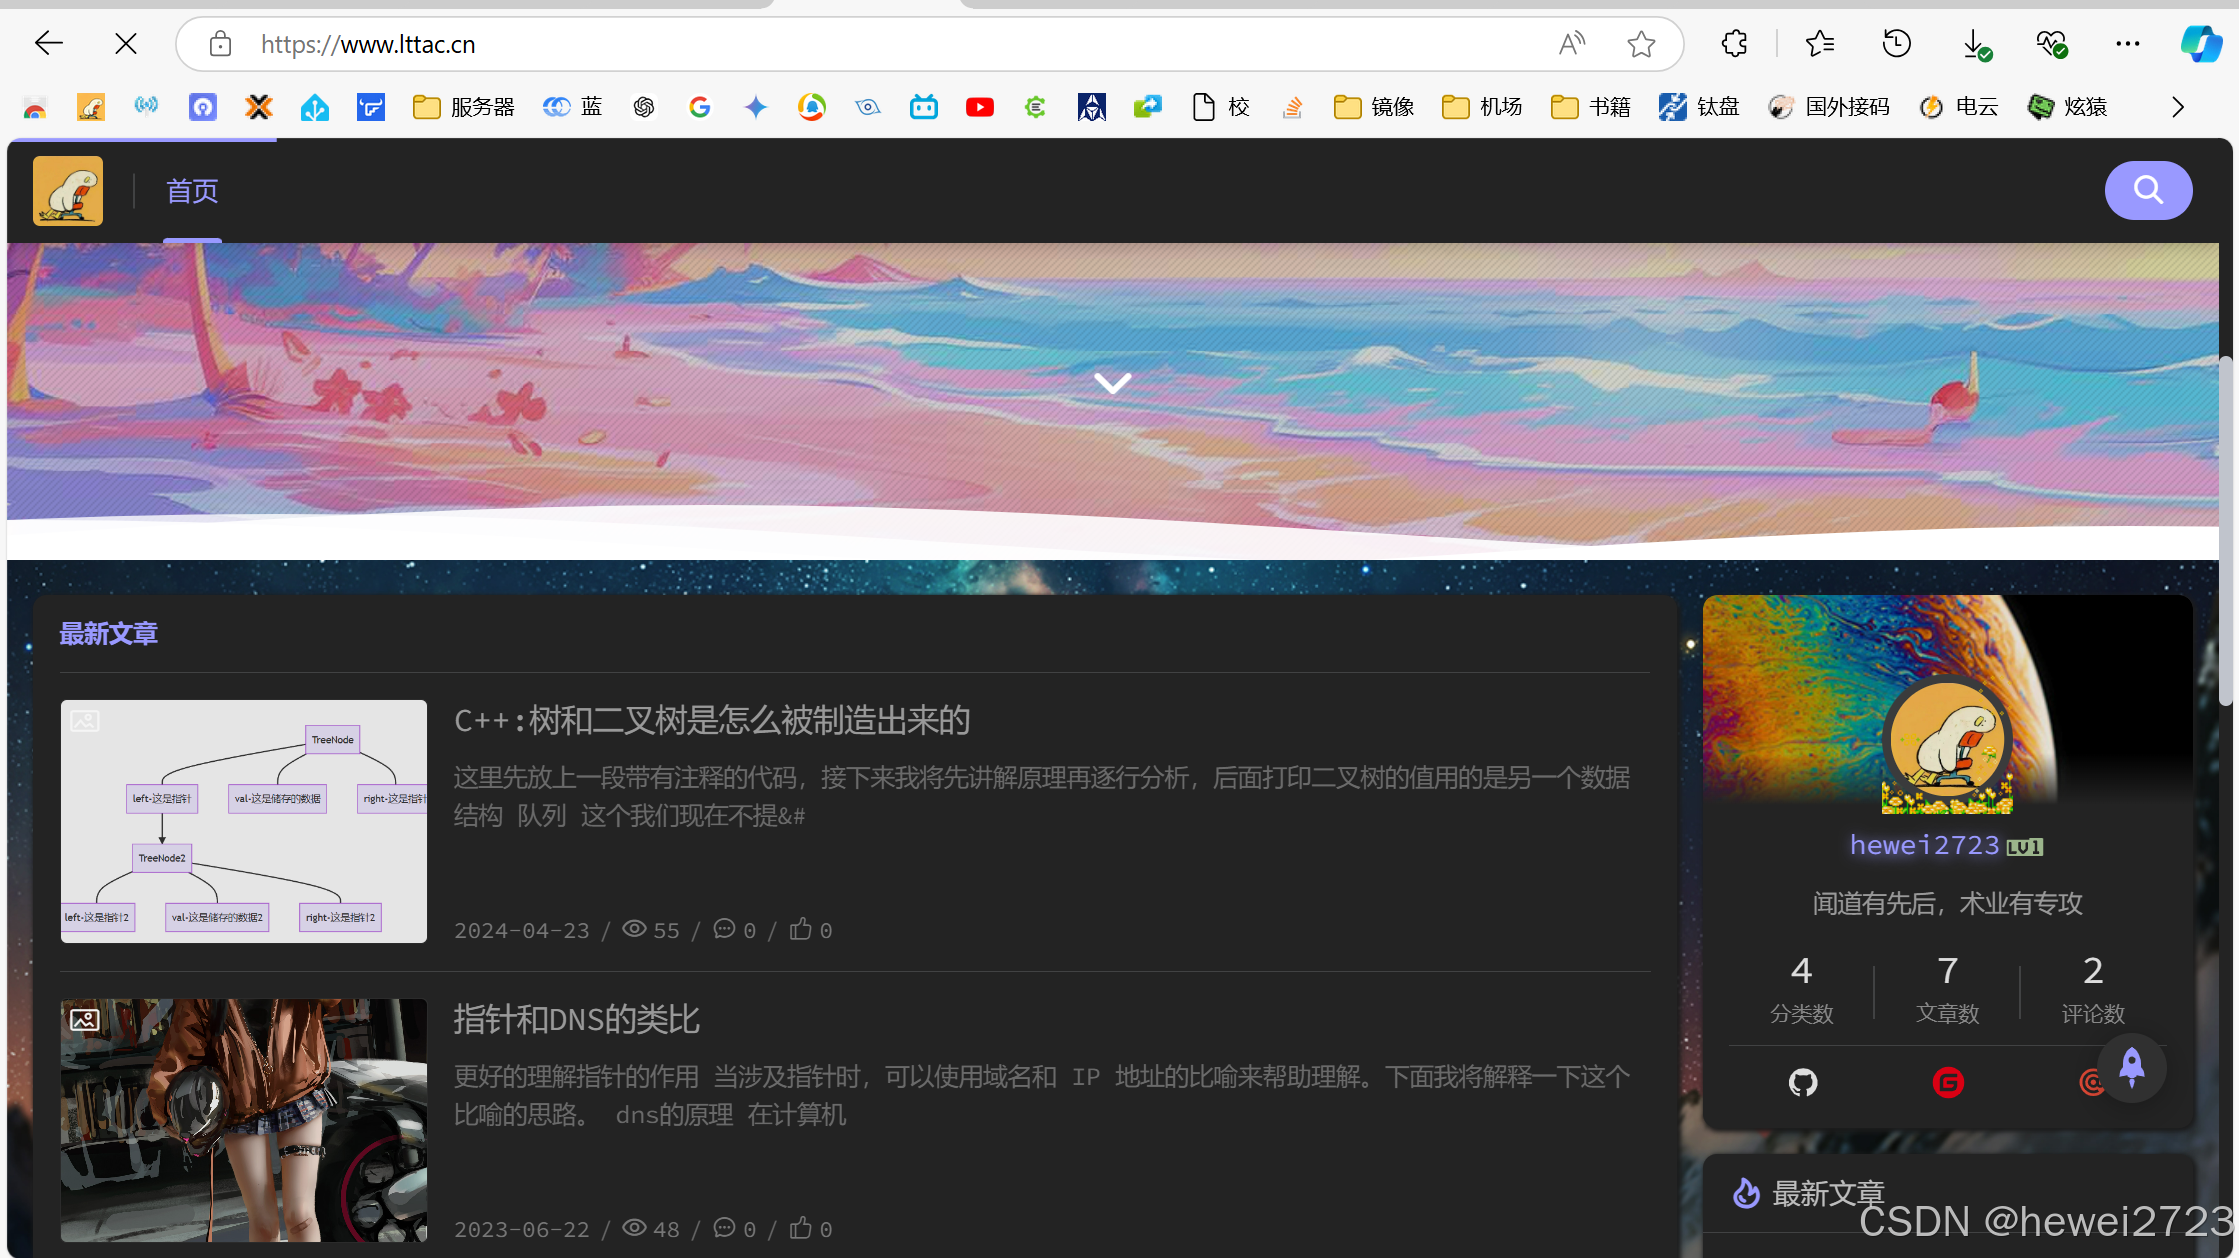Expand the banner with the down chevron
Viewport: 2239px width, 1258px height.
(1111, 382)
